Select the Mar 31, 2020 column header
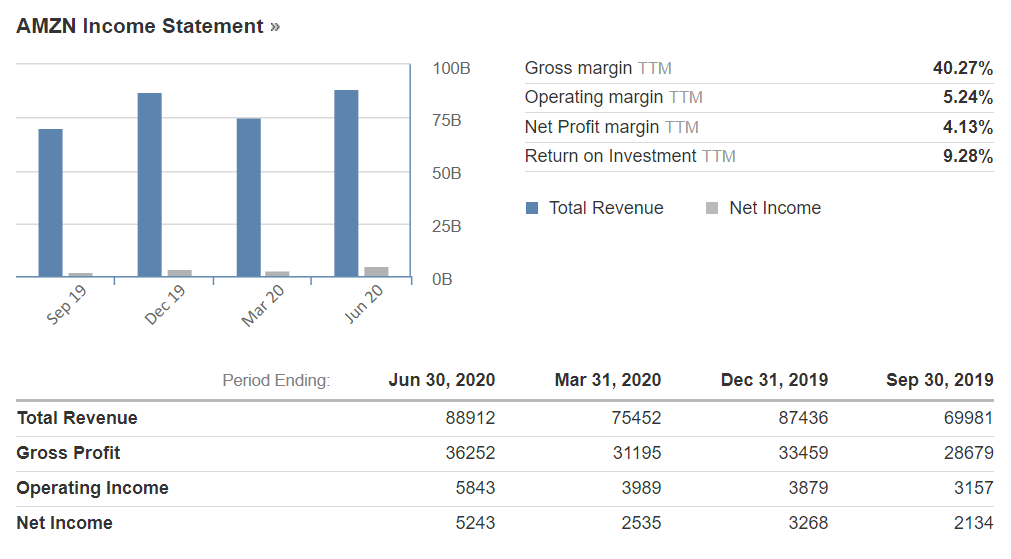 [607, 380]
